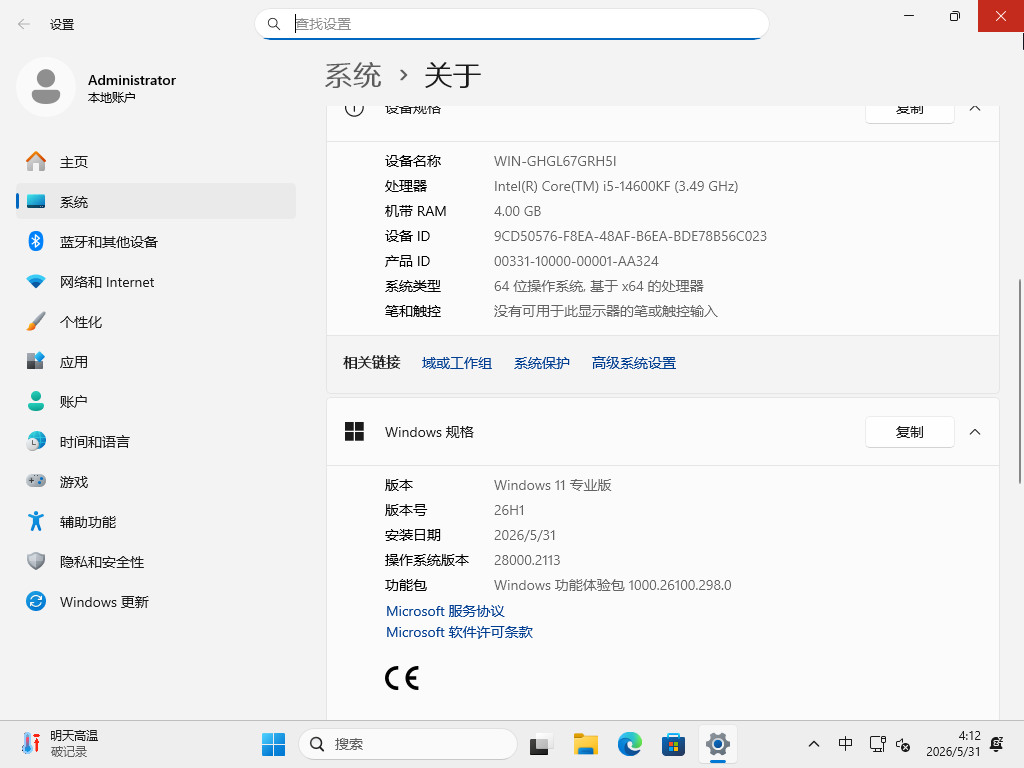The width and height of the screenshot is (1024, 768).
Task: Click the 产品 ID value 00331-10000-00001-AA324
Action: pos(576,261)
